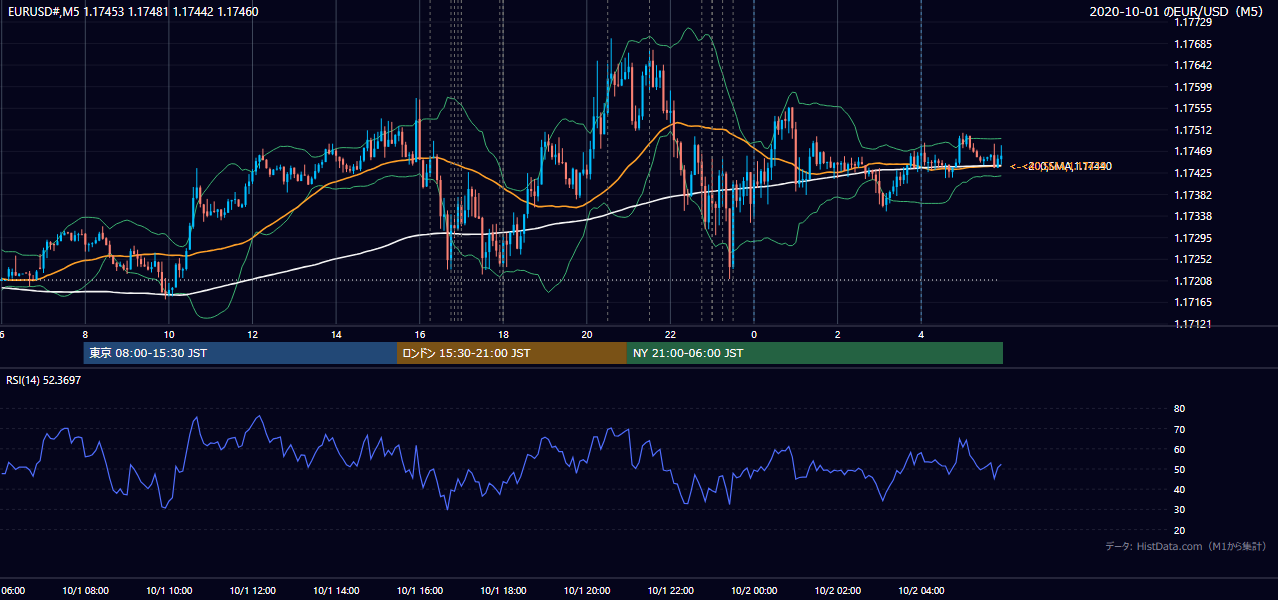Click the 10/1 20:00 bottom time label

coord(587,591)
